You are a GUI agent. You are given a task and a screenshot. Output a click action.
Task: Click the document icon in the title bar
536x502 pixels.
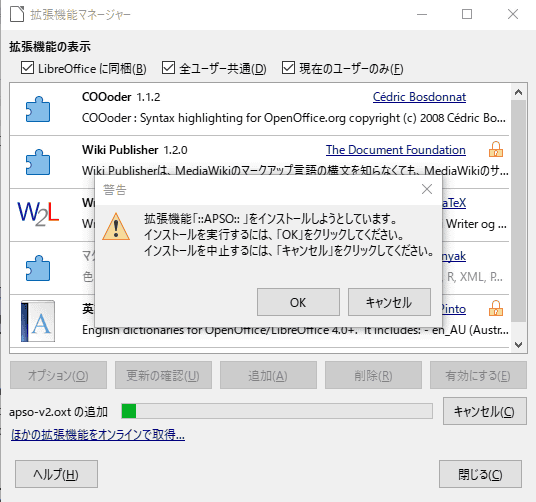pos(17,14)
